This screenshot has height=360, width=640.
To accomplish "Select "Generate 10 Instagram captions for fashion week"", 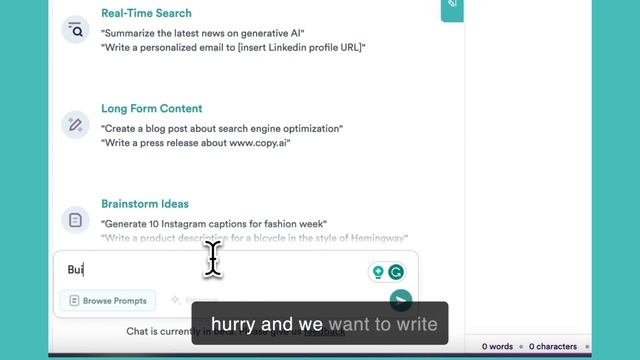I will (x=214, y=224).
